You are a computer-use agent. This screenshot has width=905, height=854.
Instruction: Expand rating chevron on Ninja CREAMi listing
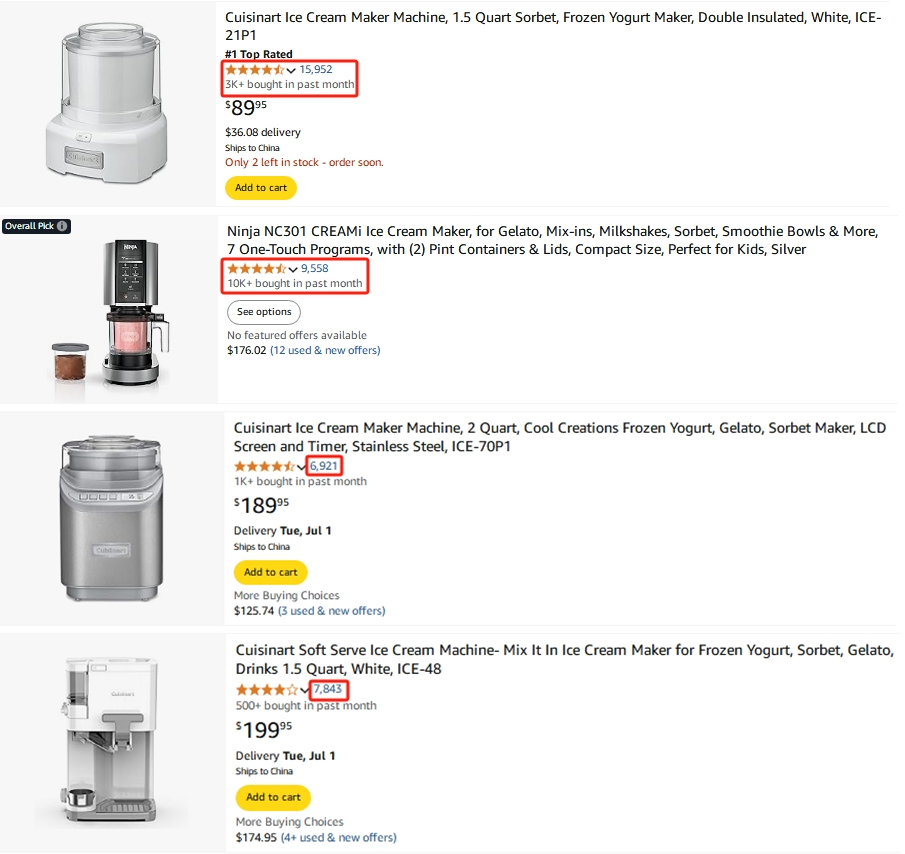point(293,269)
